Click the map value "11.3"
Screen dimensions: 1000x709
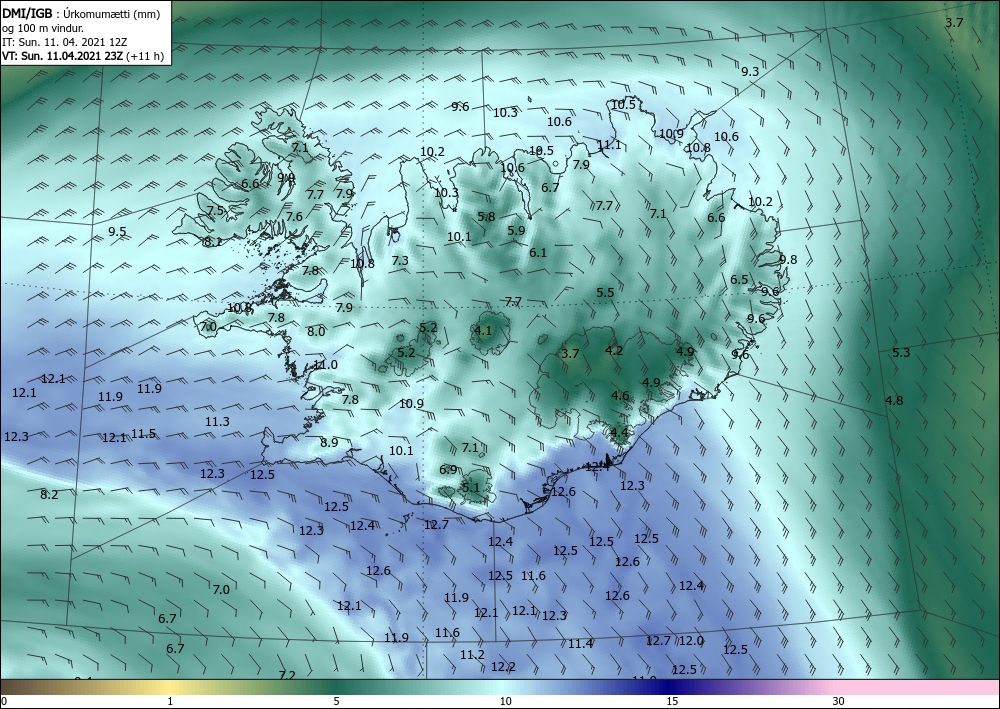pos(217,421)
